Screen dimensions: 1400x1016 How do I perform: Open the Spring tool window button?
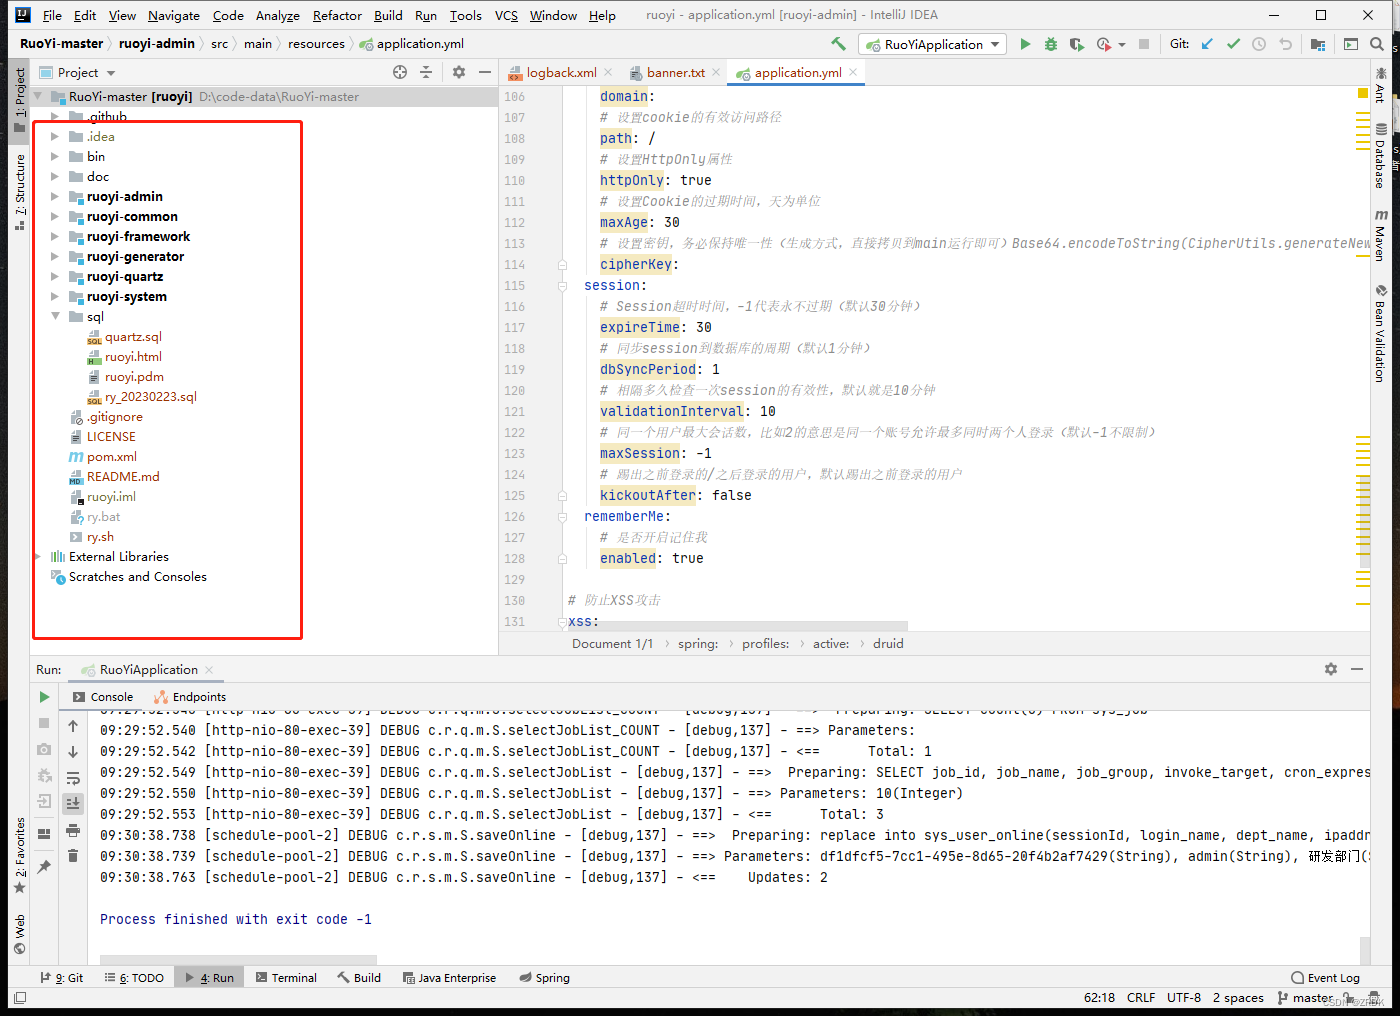(544, 977)
